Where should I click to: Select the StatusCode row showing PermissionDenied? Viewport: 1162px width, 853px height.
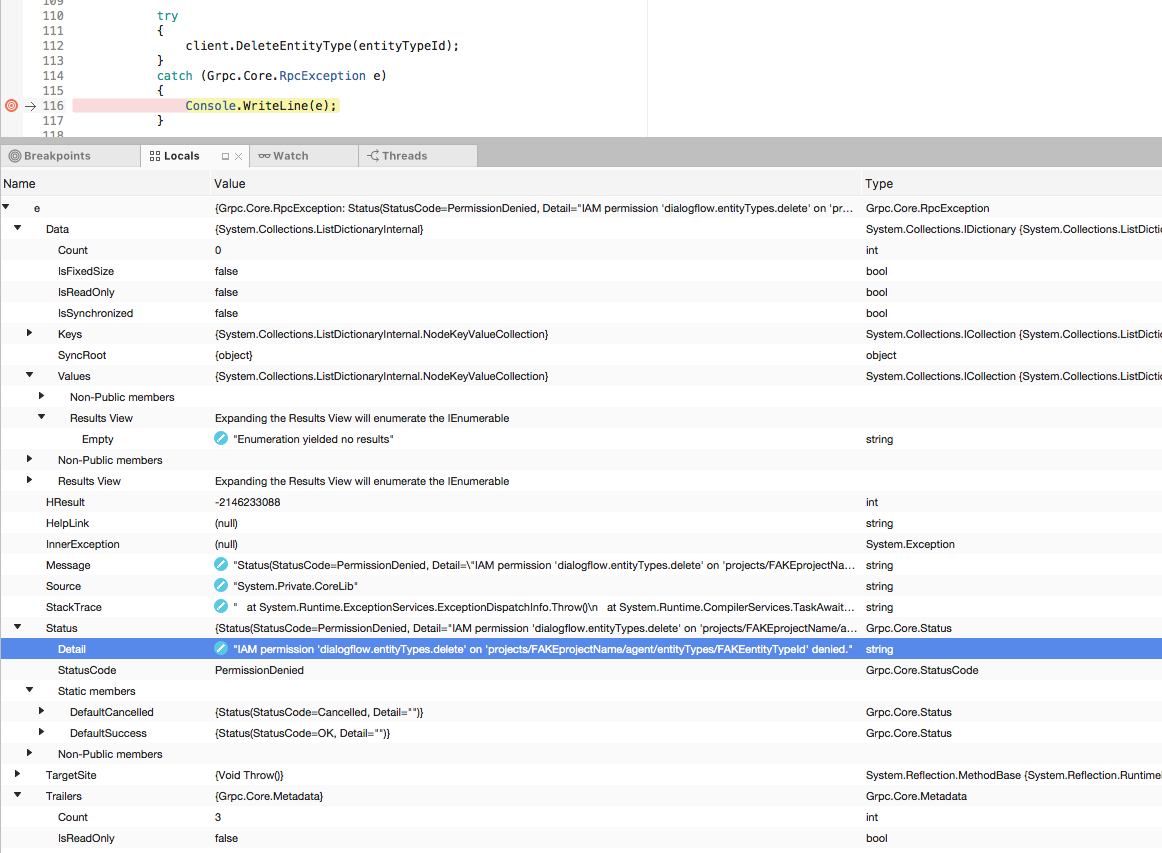pyautogui.click(x=300, y=669)
